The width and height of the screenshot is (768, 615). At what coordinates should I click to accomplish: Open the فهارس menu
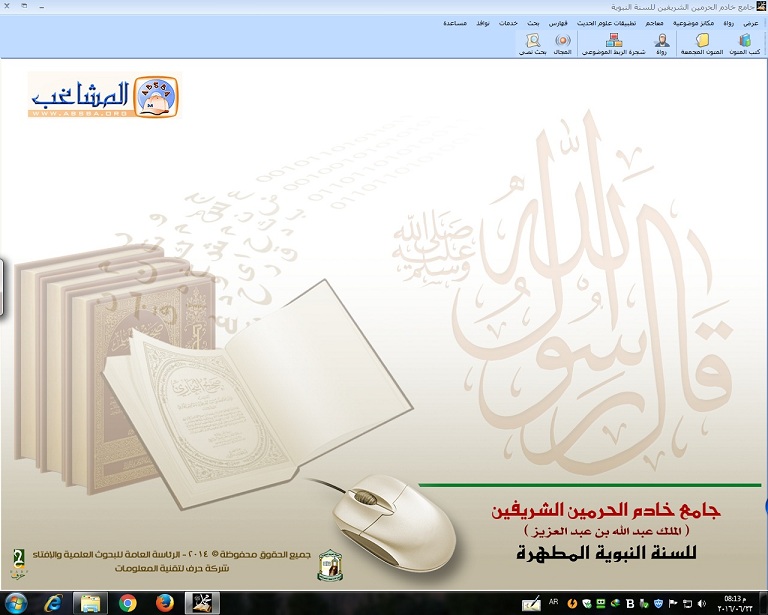tap(558, 24)
